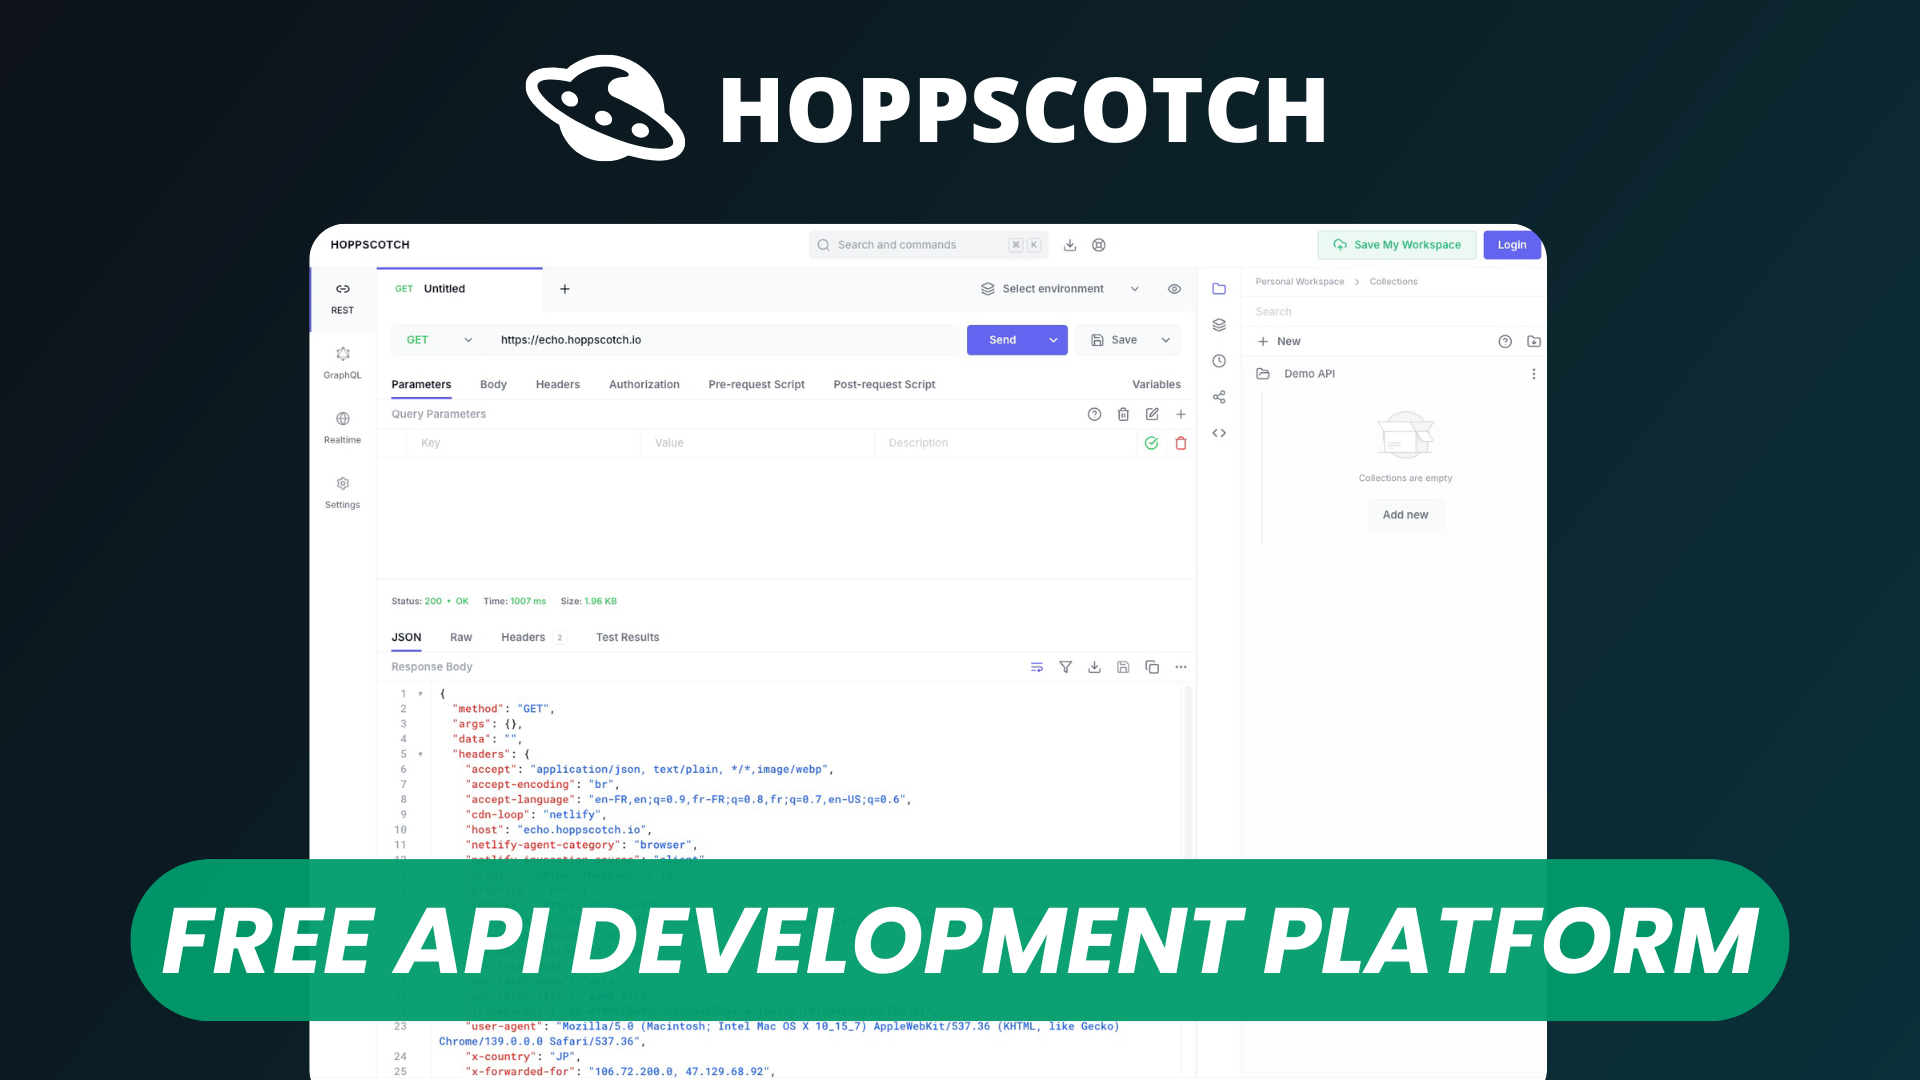The width and height of the screenshot is (1920, 1080).
Task: Open the GET request method dropdown
Action: click(437, 339)
